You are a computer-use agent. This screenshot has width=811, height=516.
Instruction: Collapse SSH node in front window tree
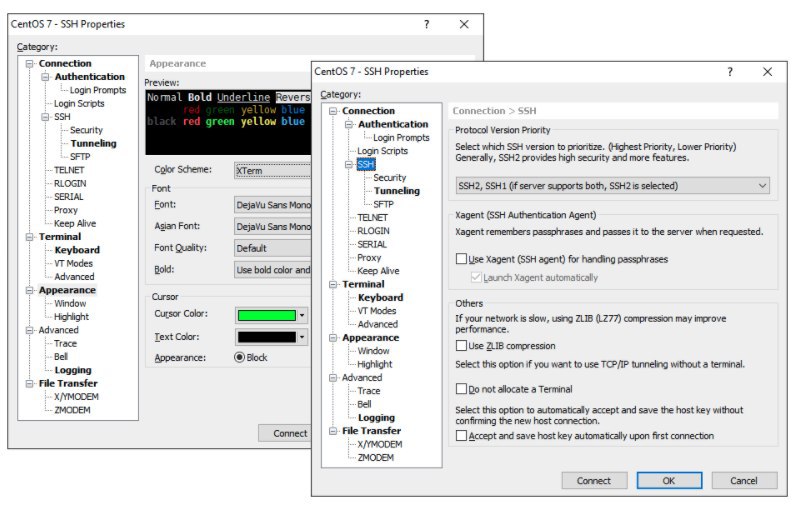349,164
